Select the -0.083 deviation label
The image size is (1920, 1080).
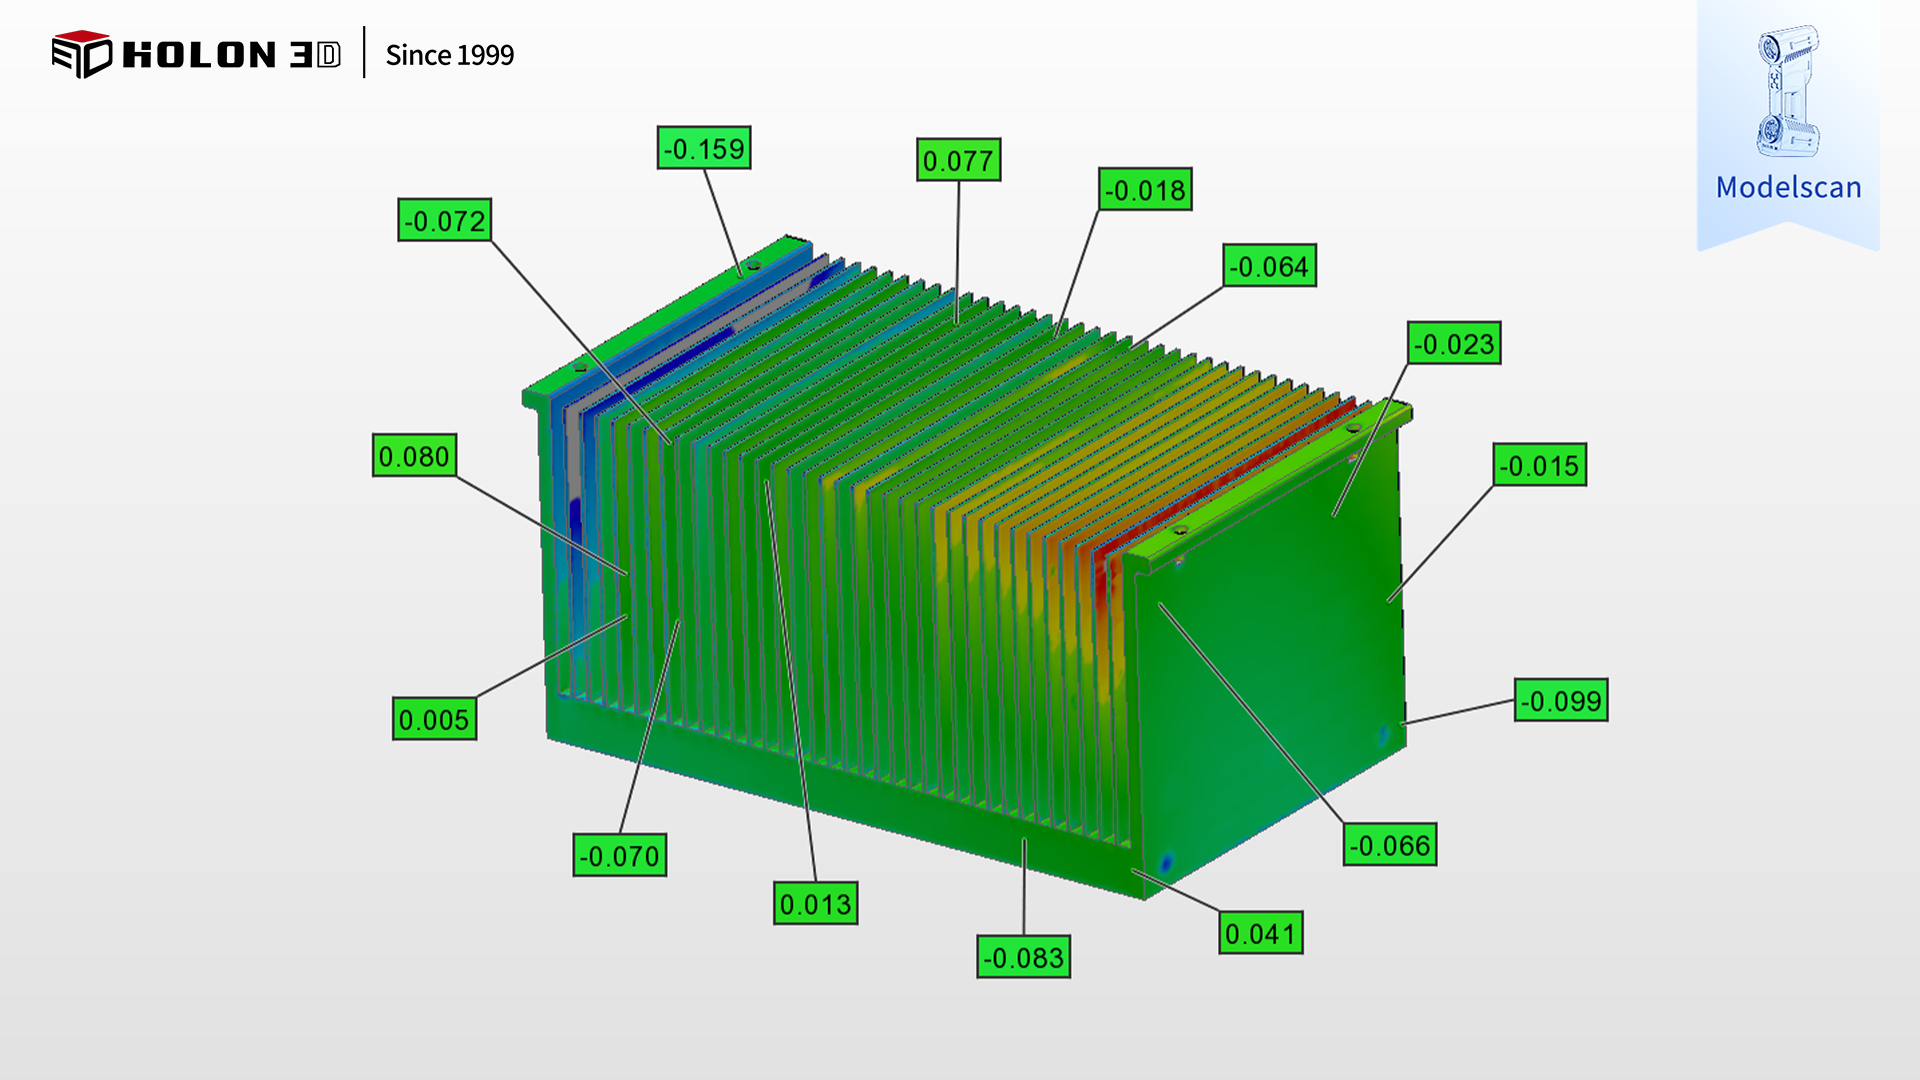pyautogui.click(x=1023, y=958)
